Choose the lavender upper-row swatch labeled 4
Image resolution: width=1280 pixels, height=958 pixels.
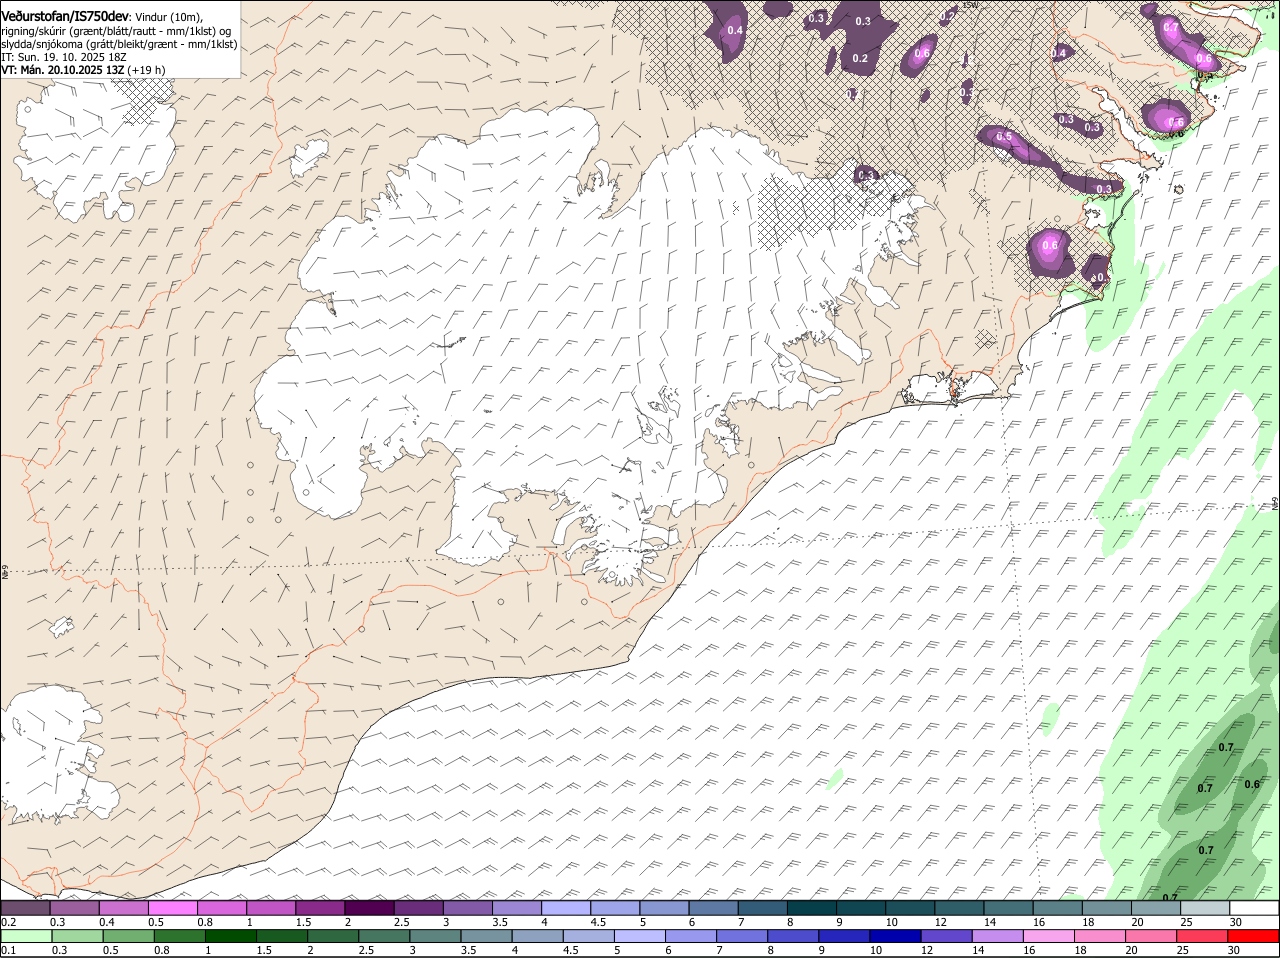tap(566, 908)
